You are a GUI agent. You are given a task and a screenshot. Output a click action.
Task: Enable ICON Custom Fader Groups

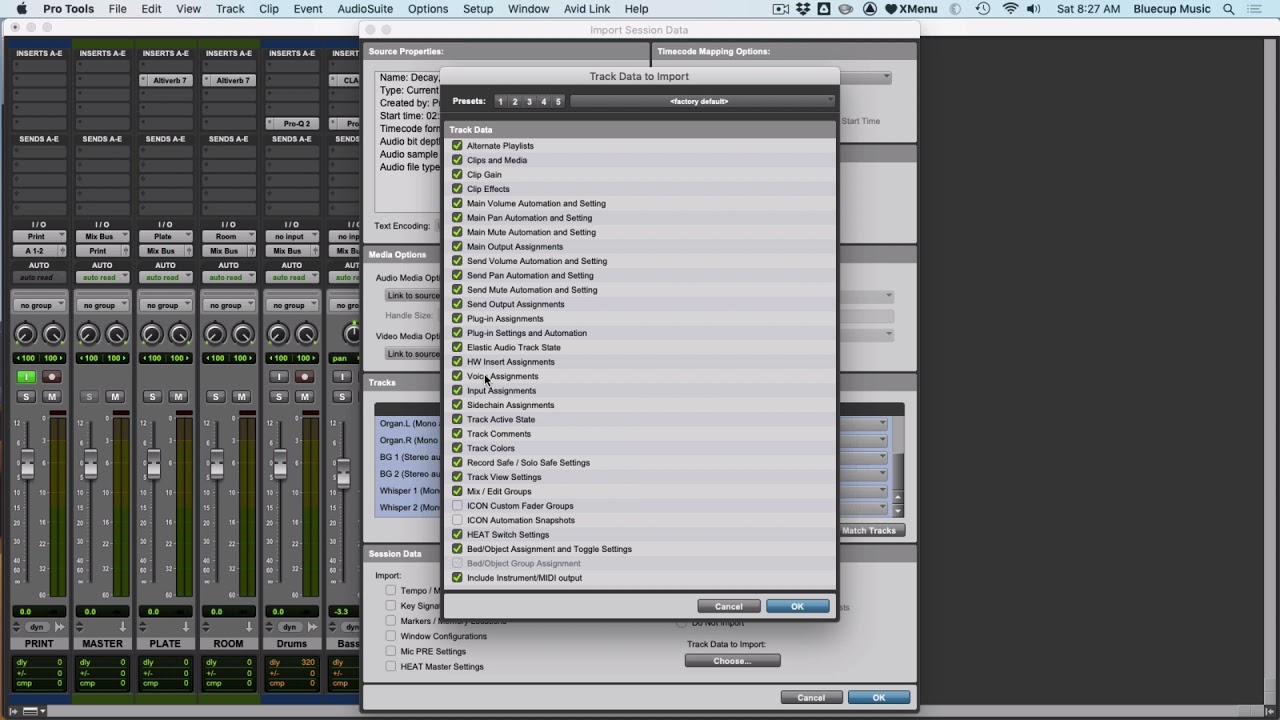[x=457, y=506]
